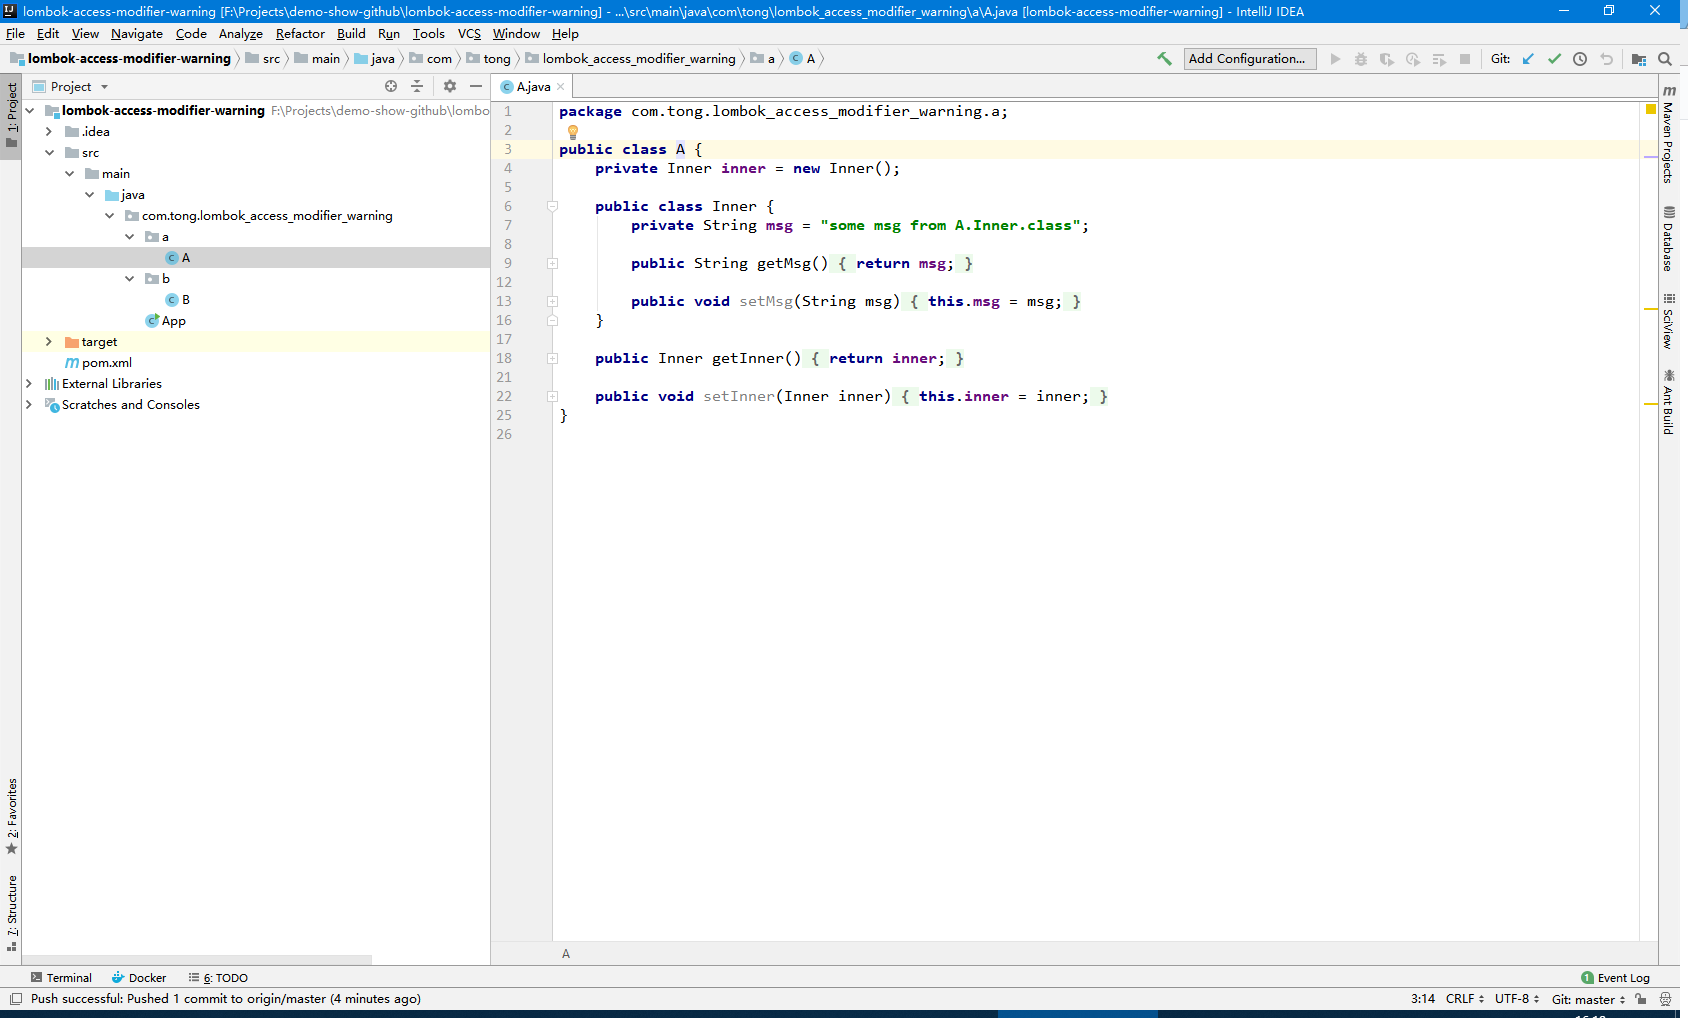Screen dimensions: 1688x1018
Task: Toggle the 1: Project tool window
Action: [11, 115]
